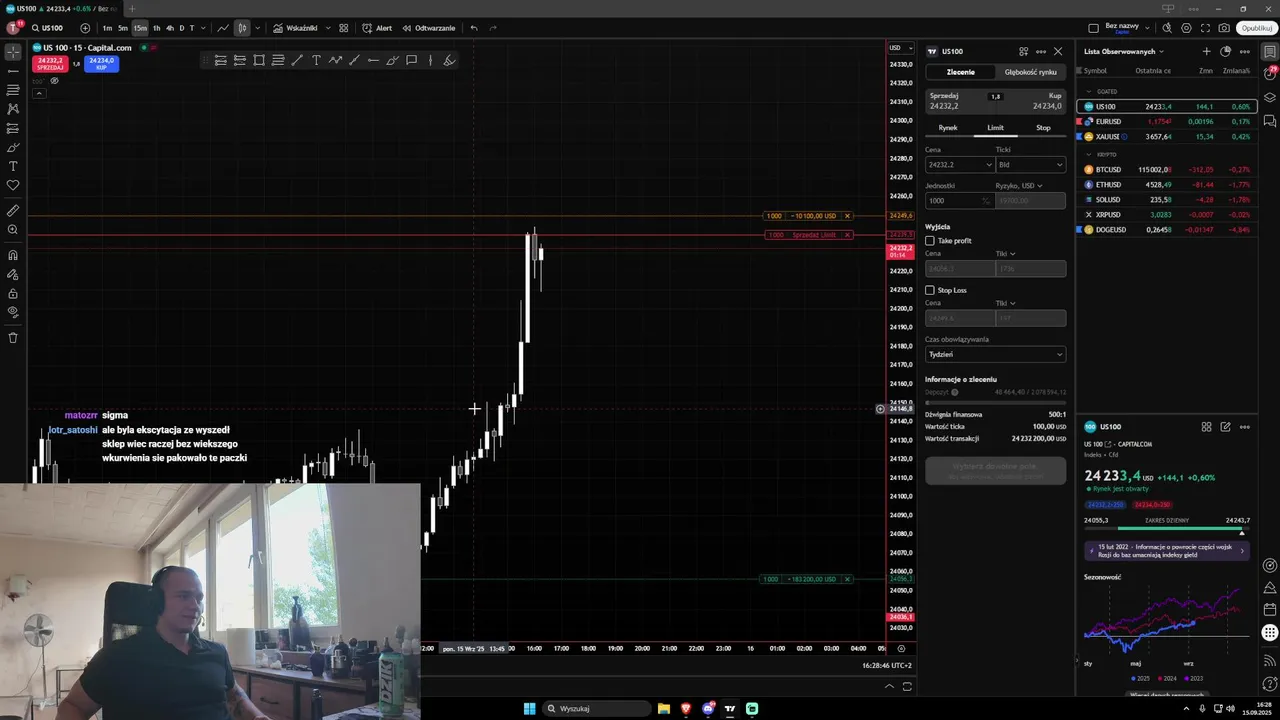Click the red SPRZEDAJ button on chart

click(50, 64)
